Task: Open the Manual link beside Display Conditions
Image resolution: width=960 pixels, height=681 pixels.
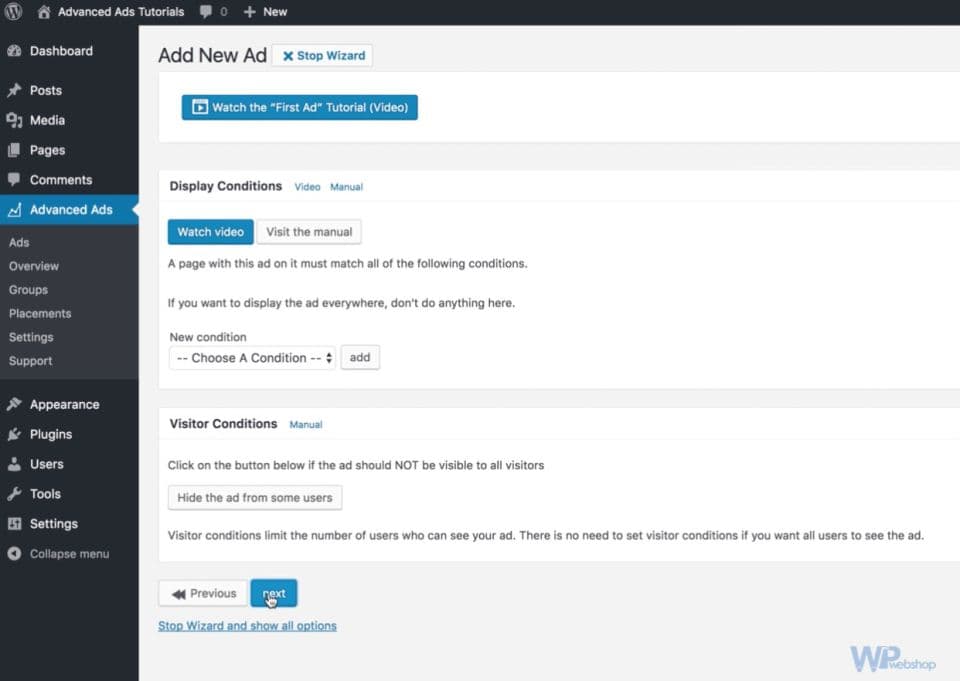Action: click(347, 187)
